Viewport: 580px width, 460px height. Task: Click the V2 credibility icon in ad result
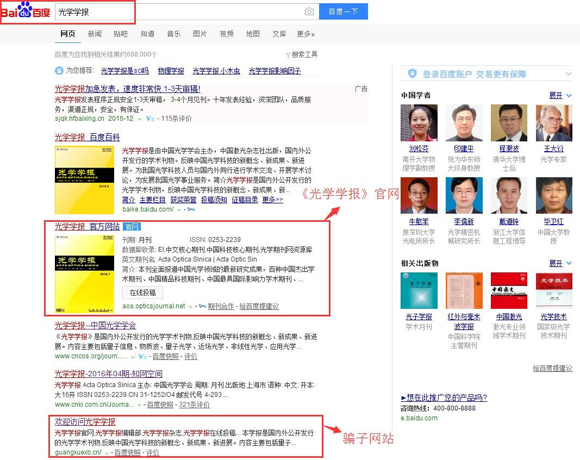pos(150,119)
